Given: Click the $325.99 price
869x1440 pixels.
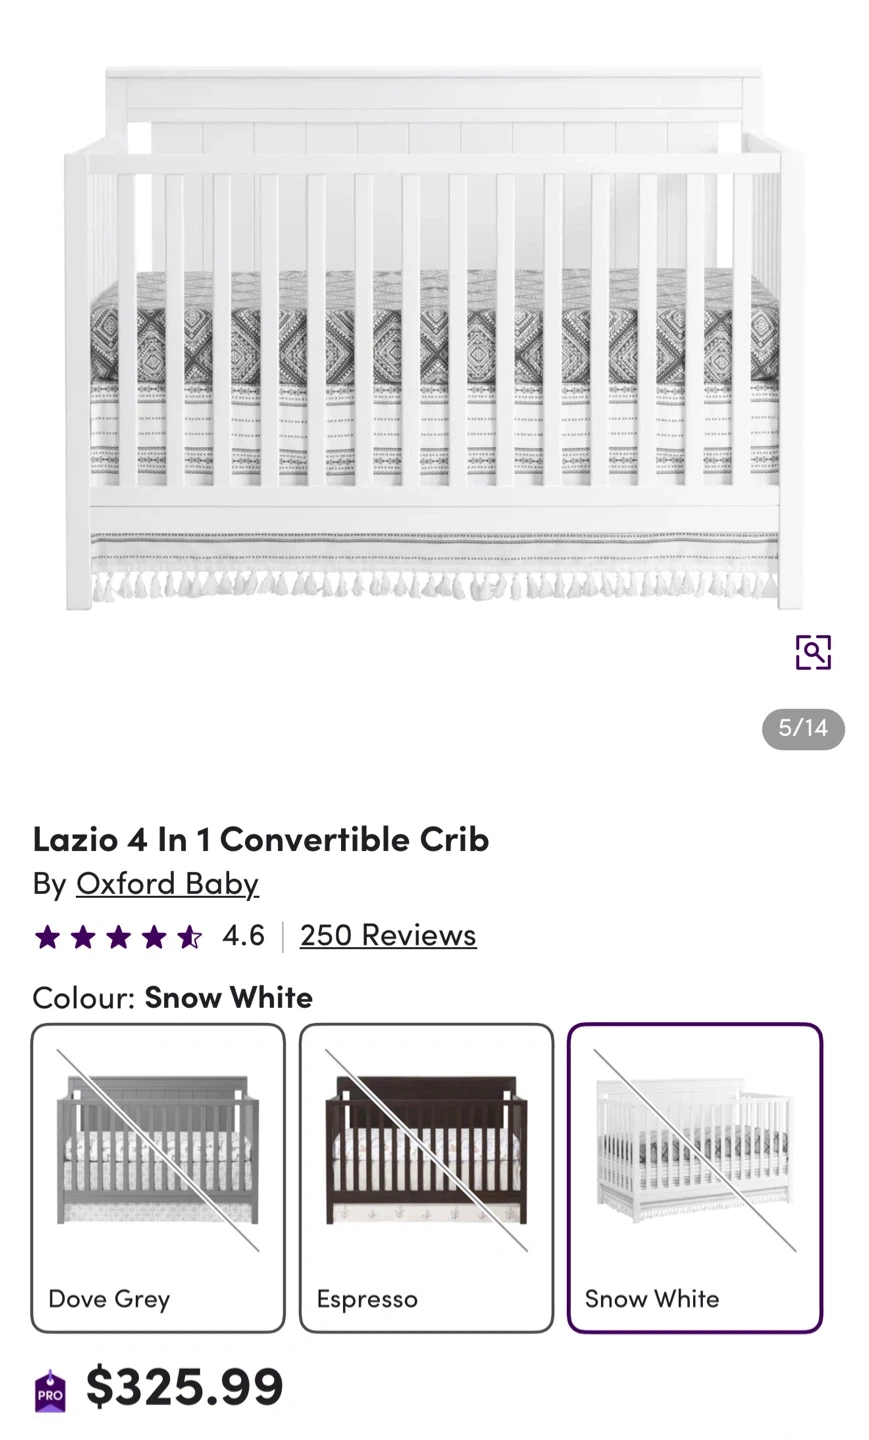Looking at the screenshot, I should (185, 1387).
